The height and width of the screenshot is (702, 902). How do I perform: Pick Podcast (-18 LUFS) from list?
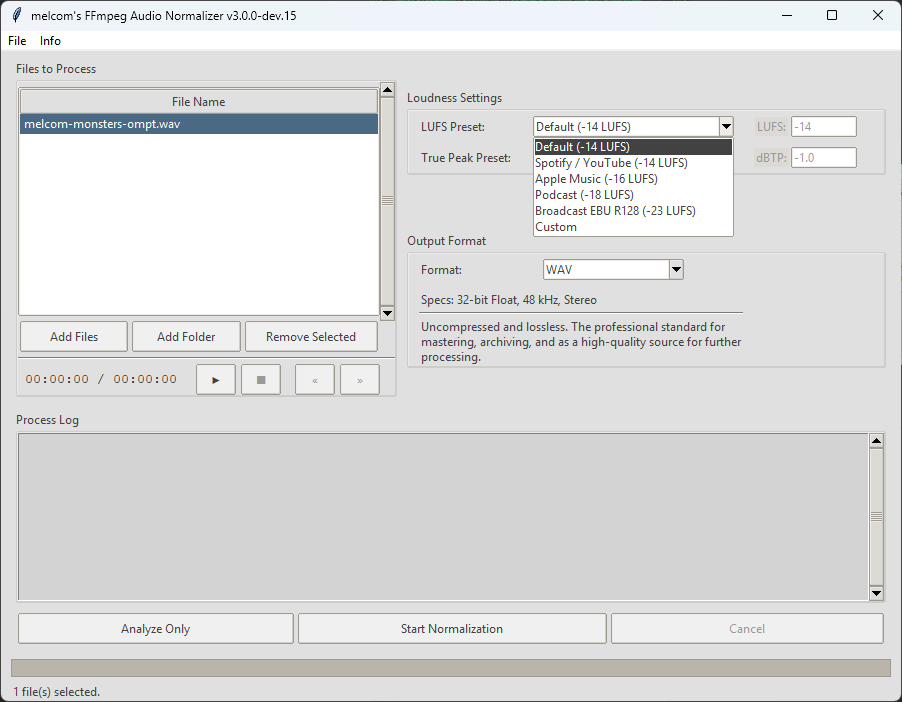pyautogui.click(x=584, y=195)
